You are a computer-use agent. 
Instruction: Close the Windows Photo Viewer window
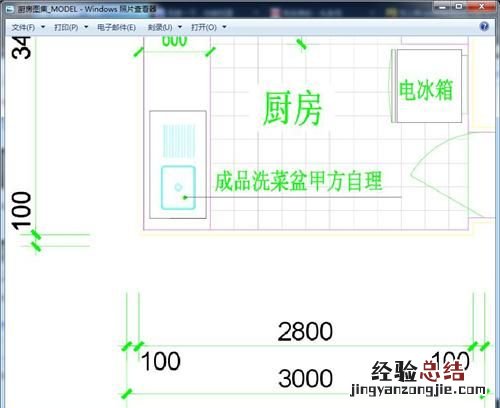point(482,7)
